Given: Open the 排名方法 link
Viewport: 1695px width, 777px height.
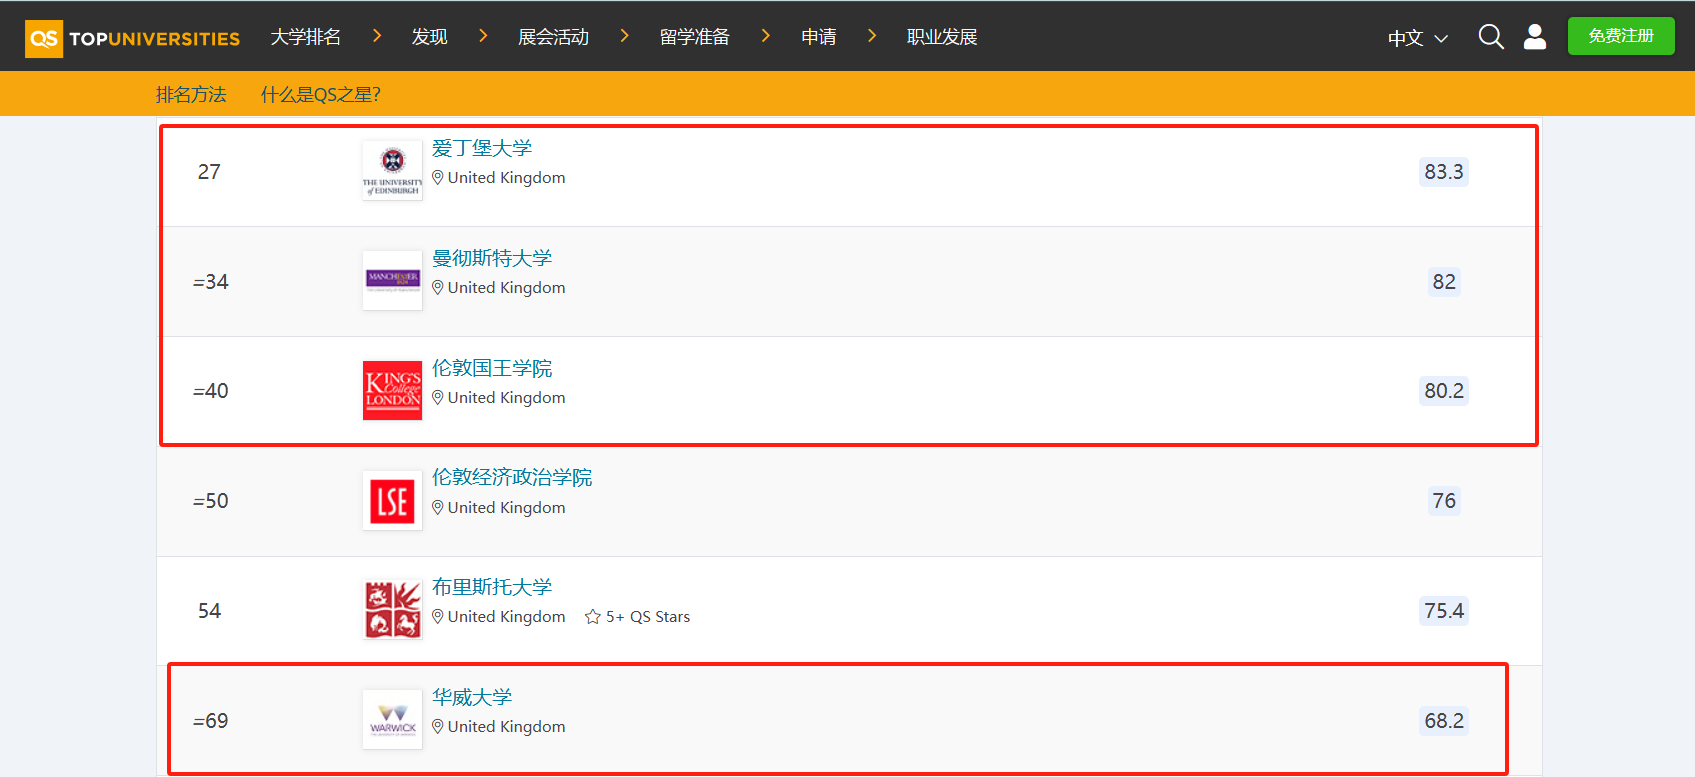Looking at the screenshot, I should [191, 95].
